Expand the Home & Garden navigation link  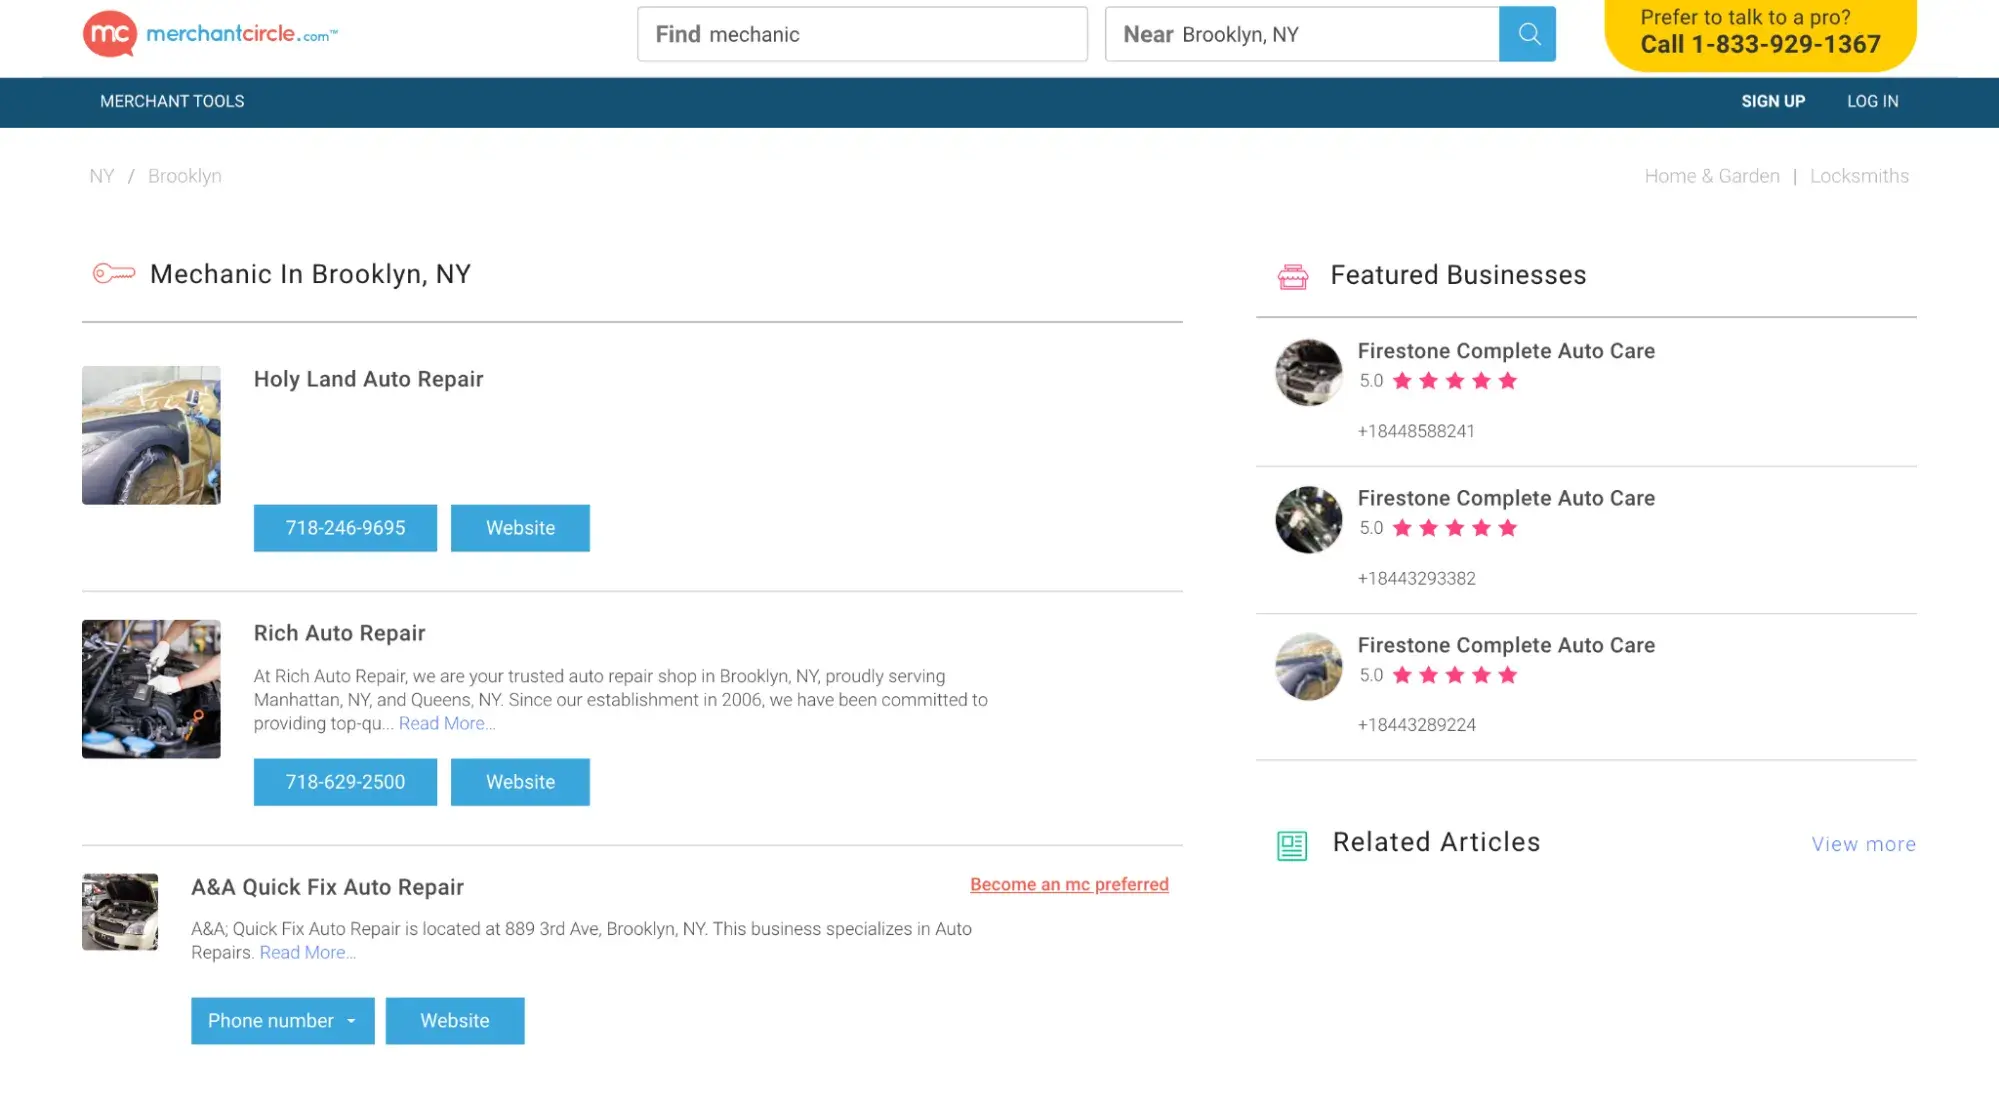coord(1712,176)
